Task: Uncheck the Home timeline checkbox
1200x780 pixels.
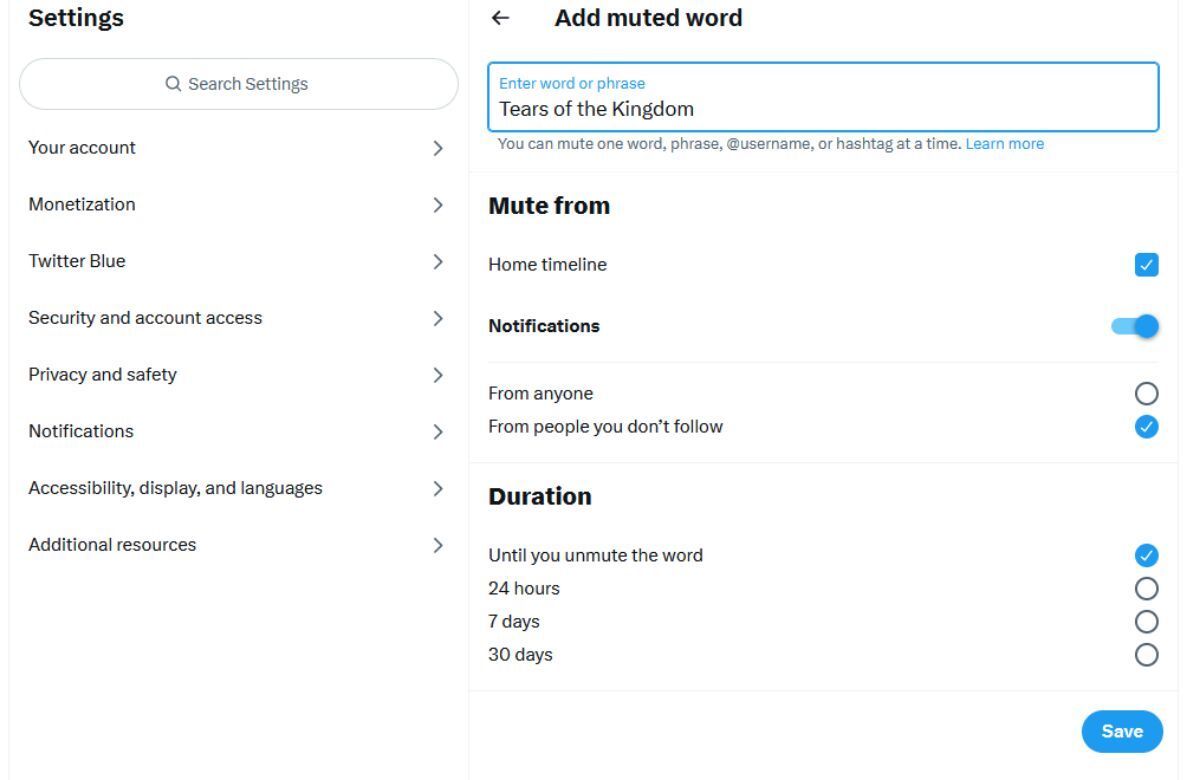Action: click(1147, 265)
